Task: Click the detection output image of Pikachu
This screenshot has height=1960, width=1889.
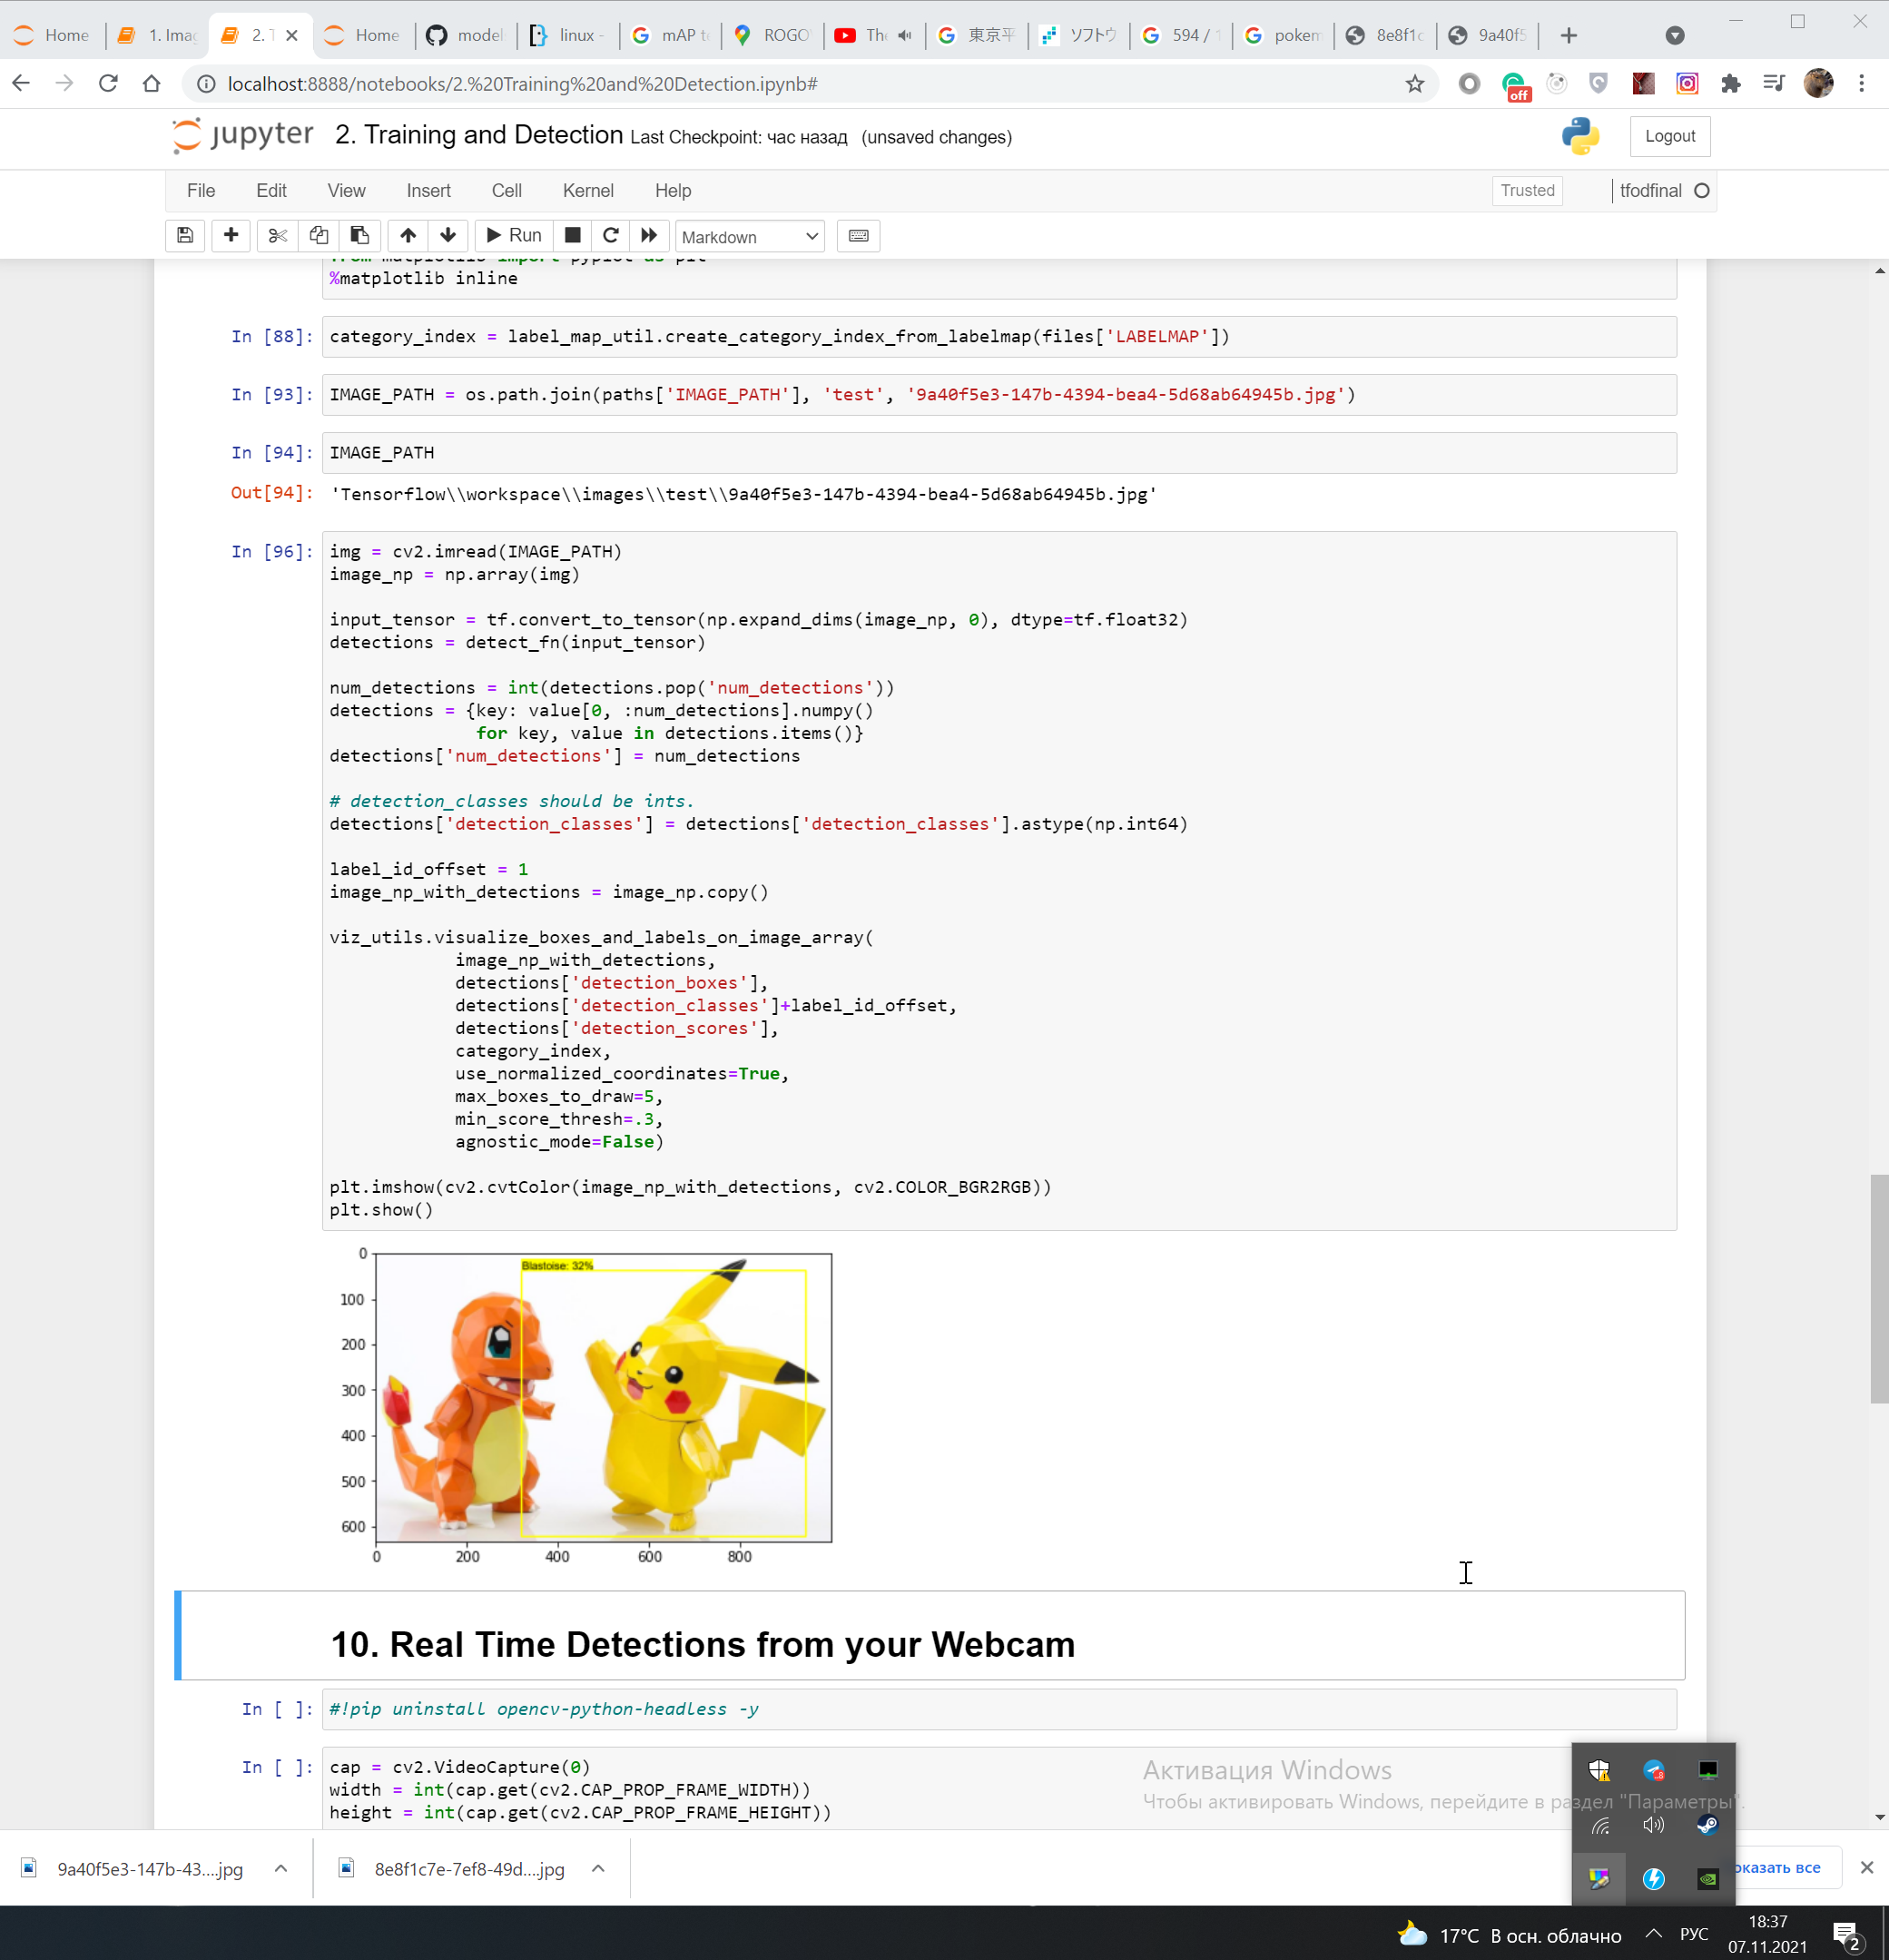Action: click(x=603, y=1397)
